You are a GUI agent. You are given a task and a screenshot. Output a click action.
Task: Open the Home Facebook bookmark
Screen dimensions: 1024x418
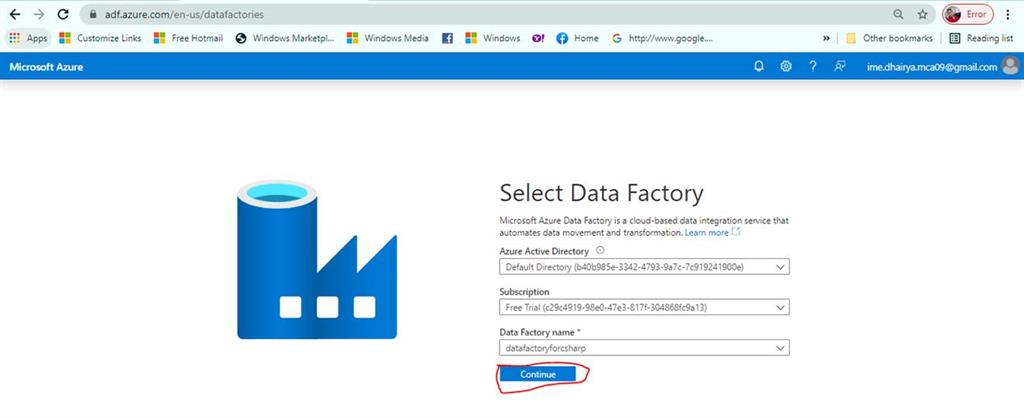577,38
